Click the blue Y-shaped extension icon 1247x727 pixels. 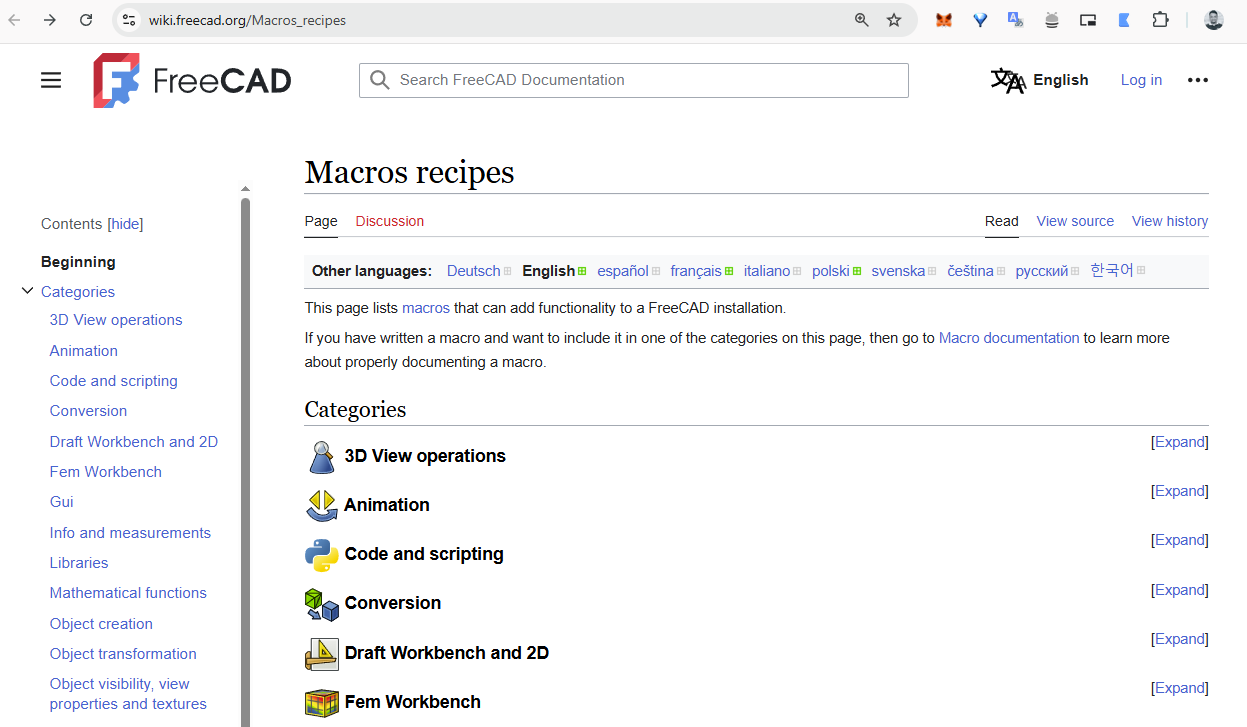pos(980,20)
